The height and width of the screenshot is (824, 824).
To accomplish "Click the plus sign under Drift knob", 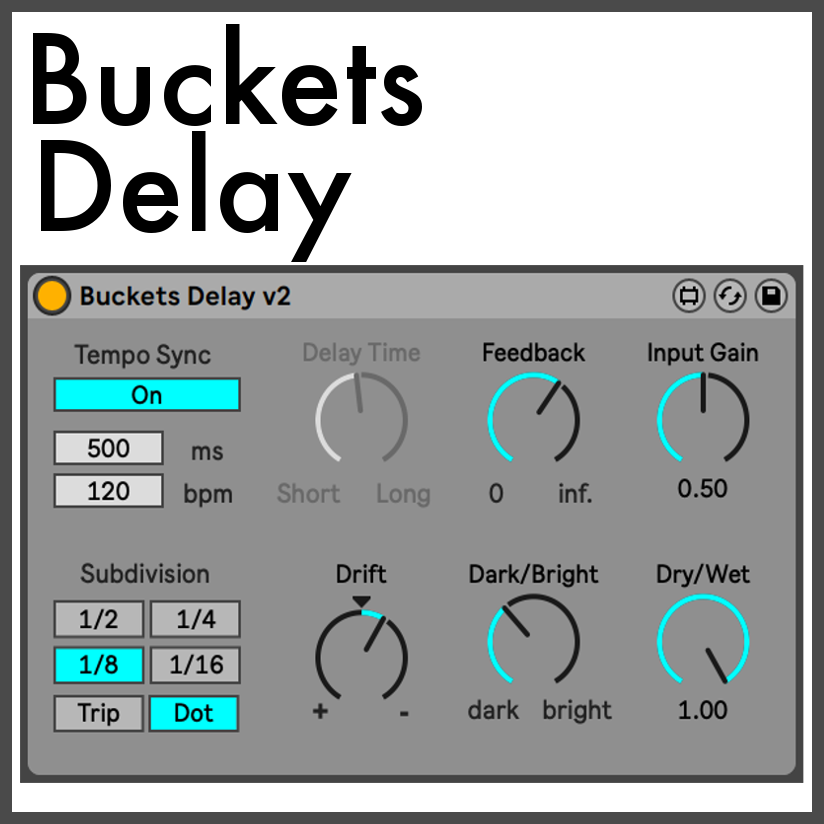I will [320, 712].
